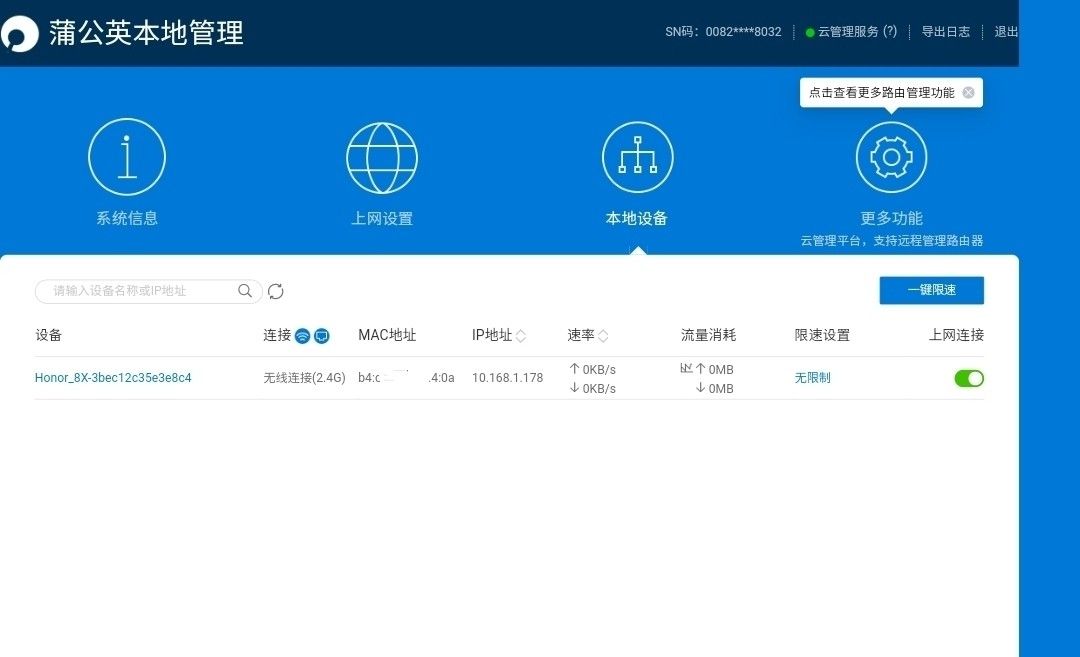This screenshot has height=657, width=1080.
Task: Open the 无限制 speed limit setting link
Action: pyautogui.click(x=812, y=378)
